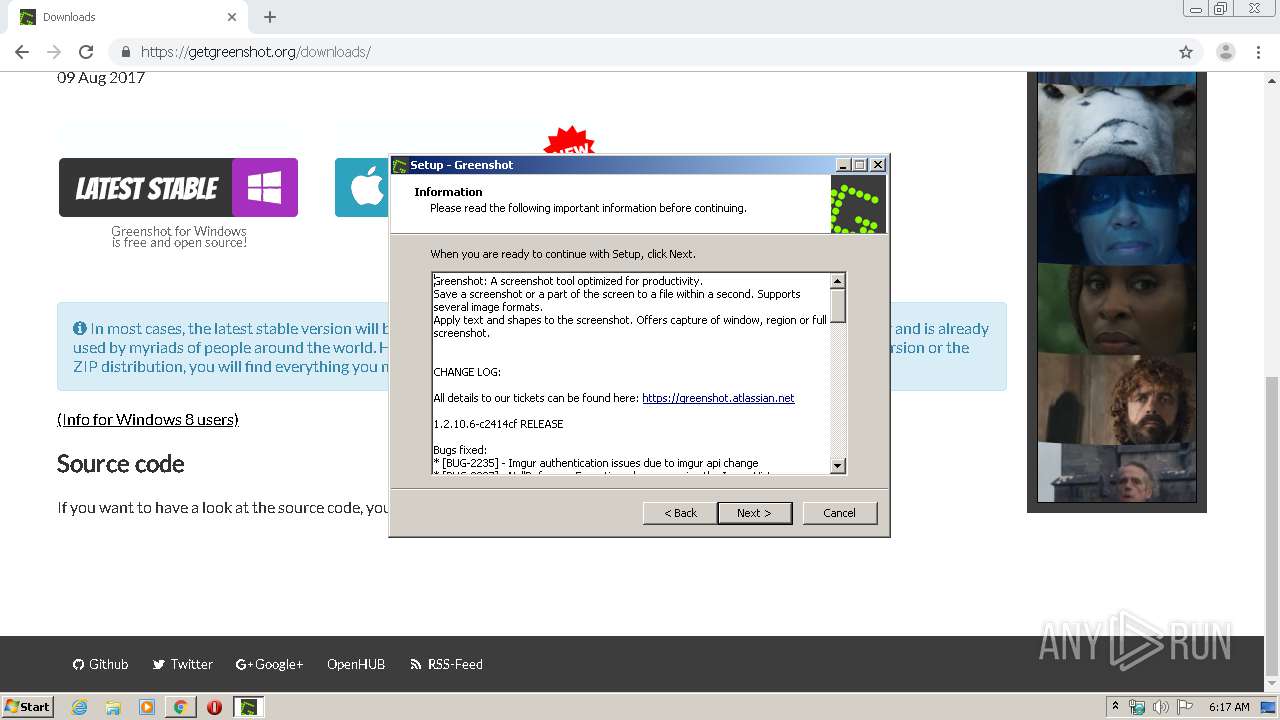Click the 6:17 AM system clock
Screen dimensions: 1280x720
tap(1229, 707)
